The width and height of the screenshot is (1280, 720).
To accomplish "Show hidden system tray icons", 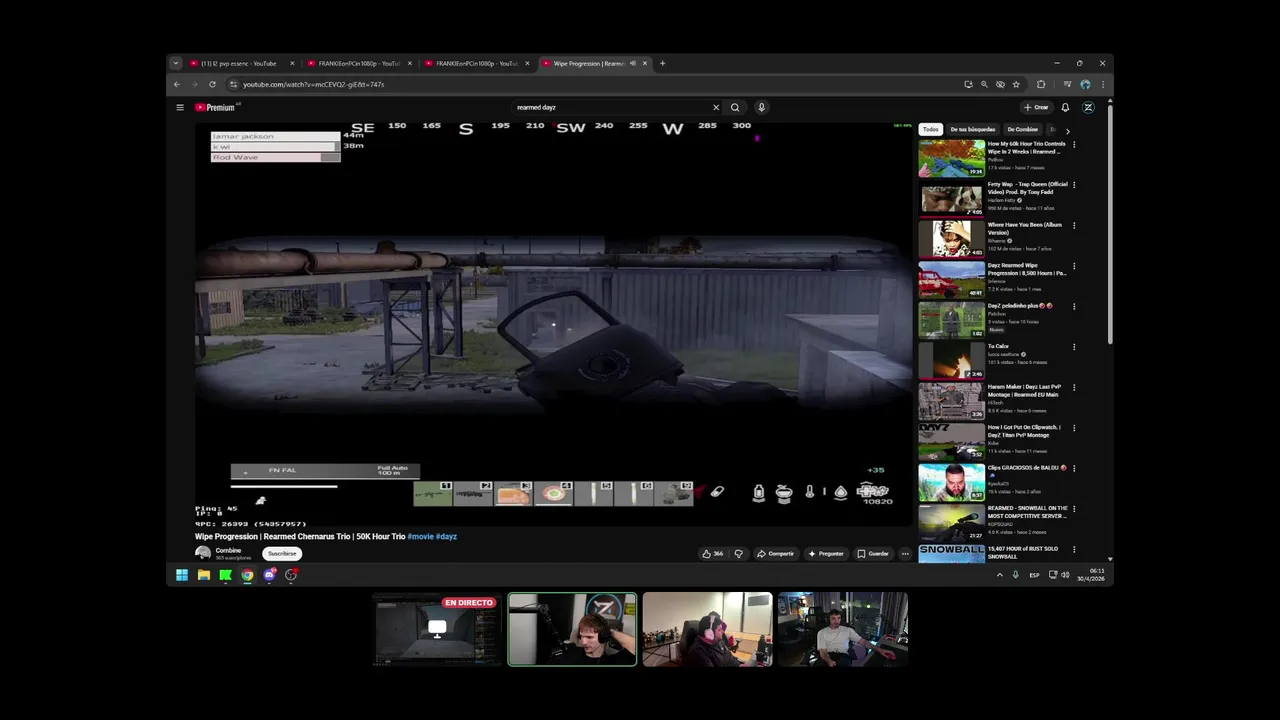I will point(999,575).
